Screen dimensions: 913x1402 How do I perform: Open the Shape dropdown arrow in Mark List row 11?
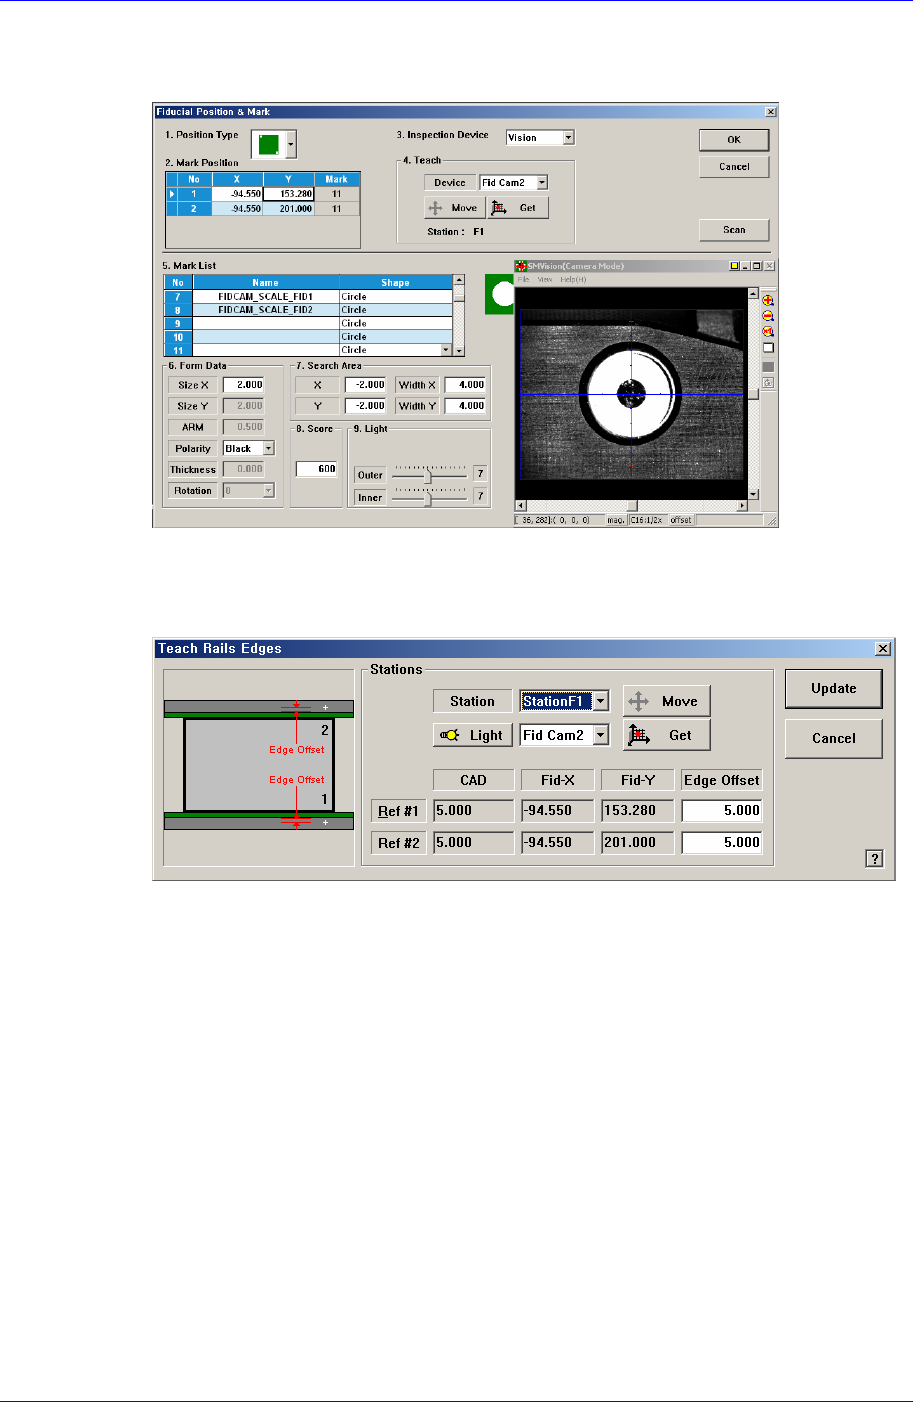446,350
